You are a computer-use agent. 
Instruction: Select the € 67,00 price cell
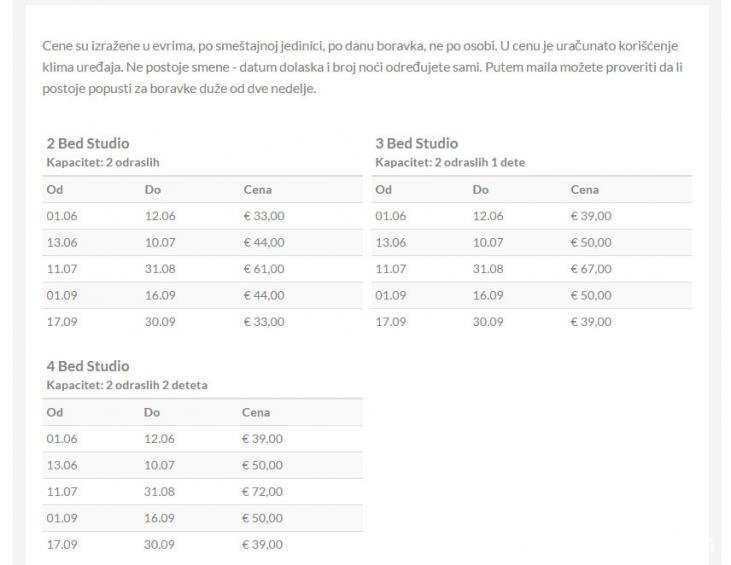[x=591, y=269]
